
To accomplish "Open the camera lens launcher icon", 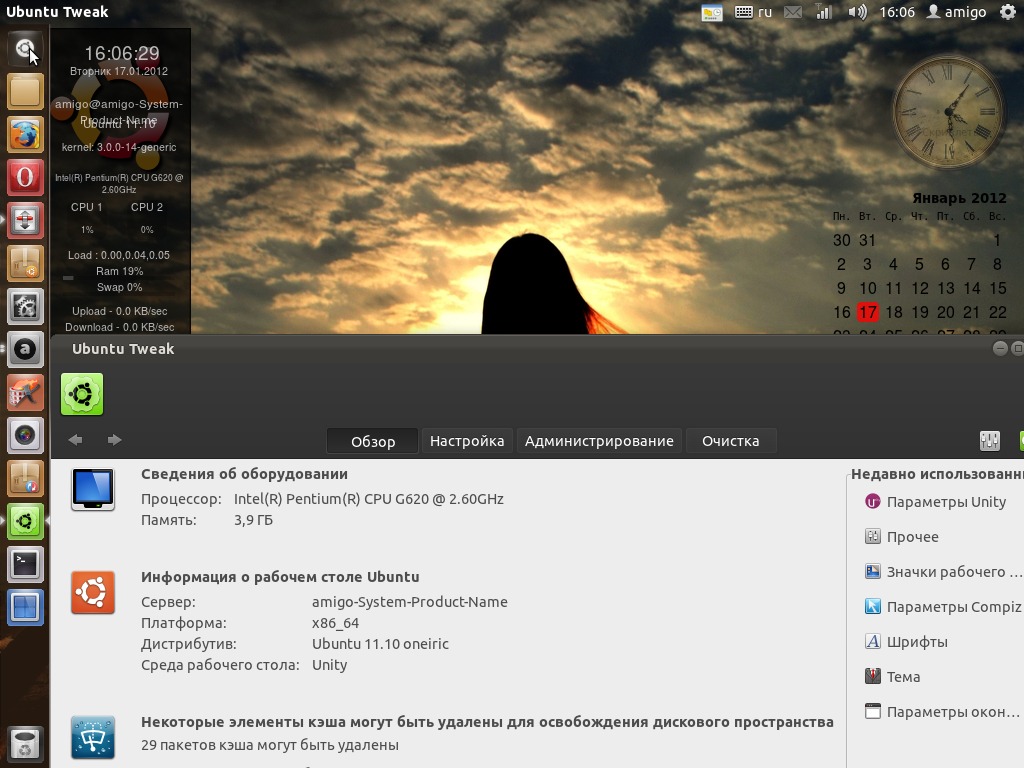I will [x=25, y=436].
